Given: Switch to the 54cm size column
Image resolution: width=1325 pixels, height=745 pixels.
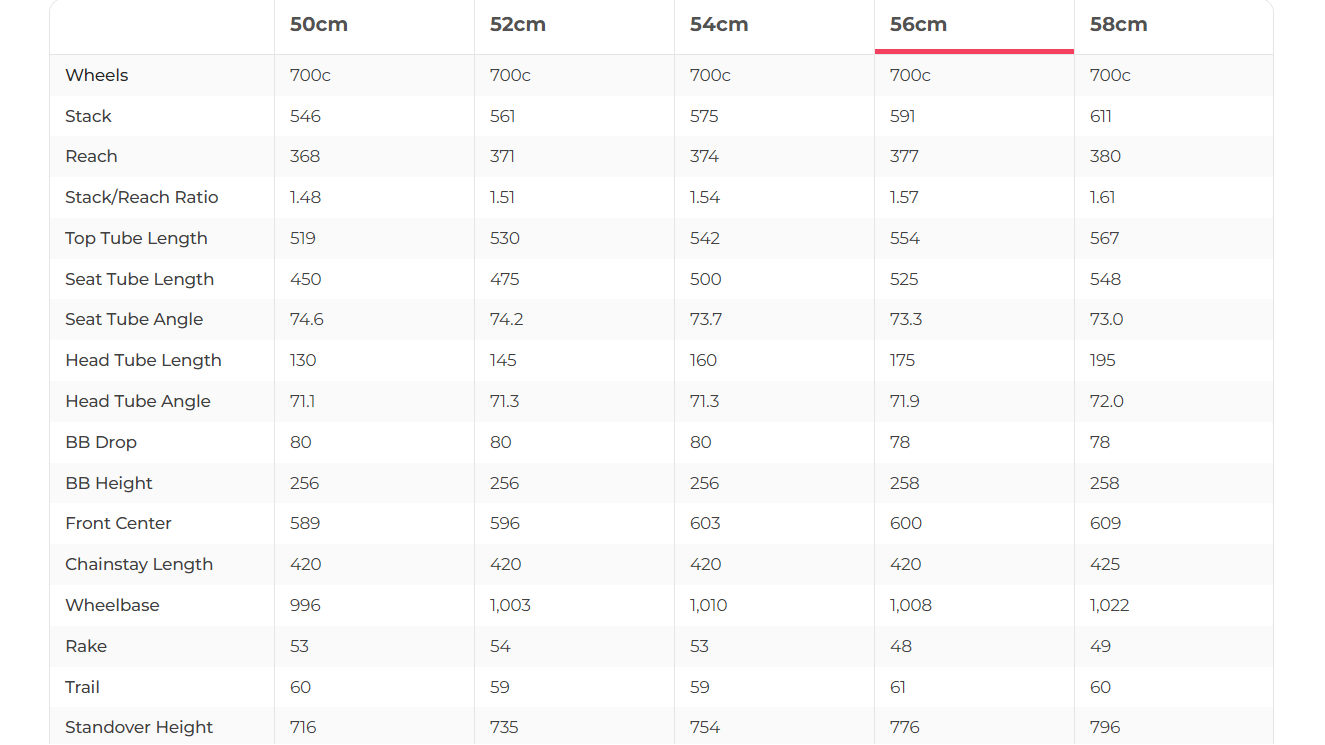Looking at the screenshot, I should click(719, 25).
